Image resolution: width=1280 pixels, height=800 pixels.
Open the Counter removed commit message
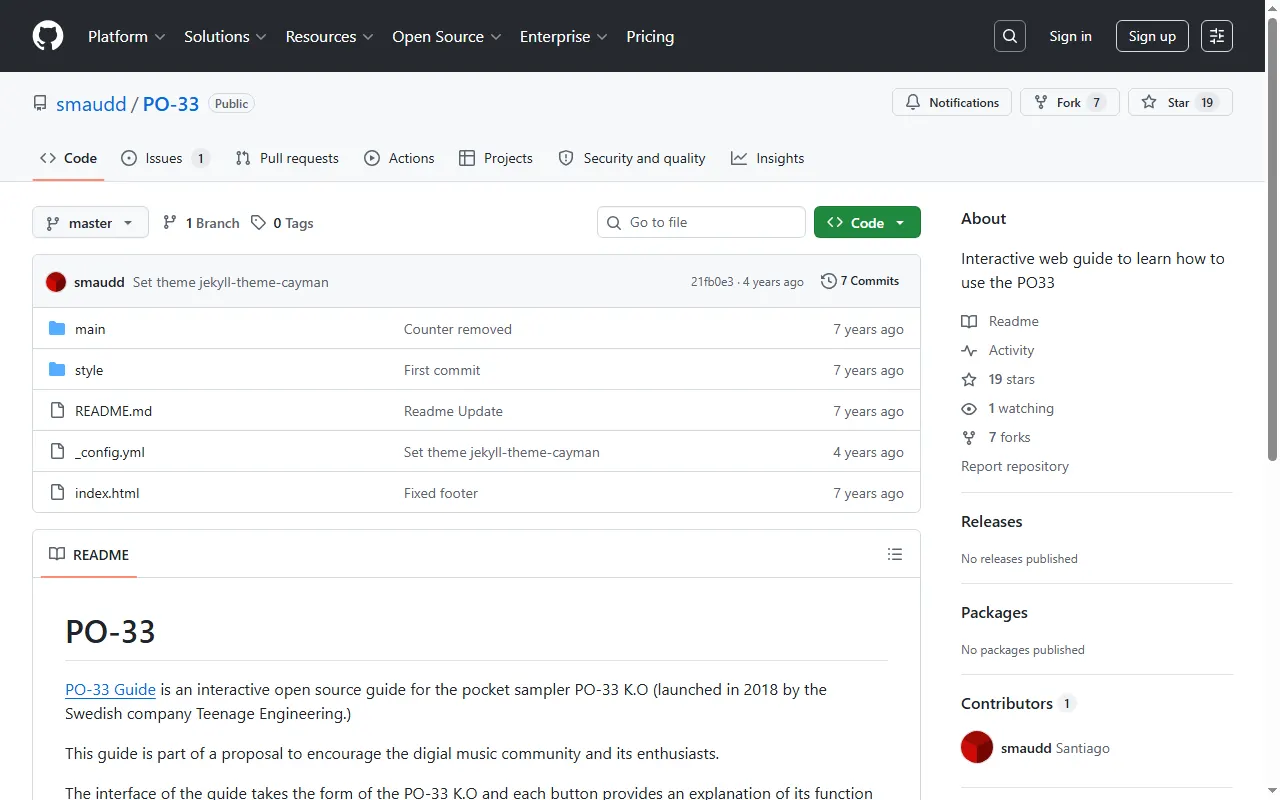pos(458,329)
